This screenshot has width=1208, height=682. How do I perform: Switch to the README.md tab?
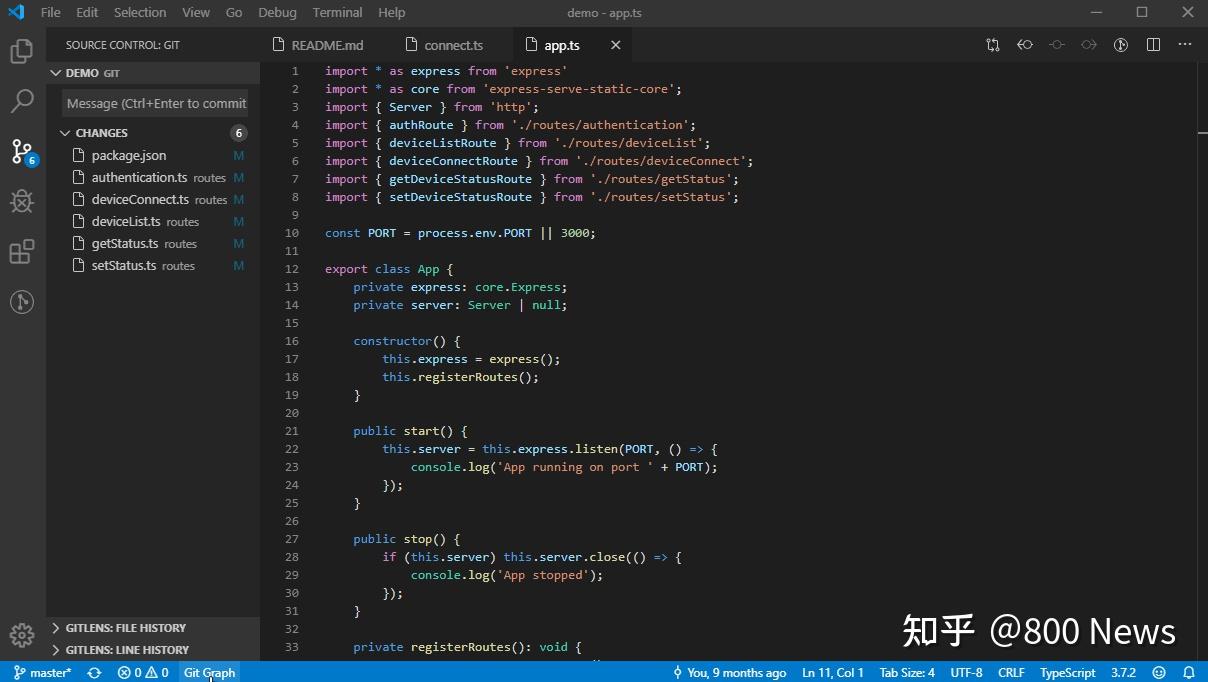click(x=326, y=45)
